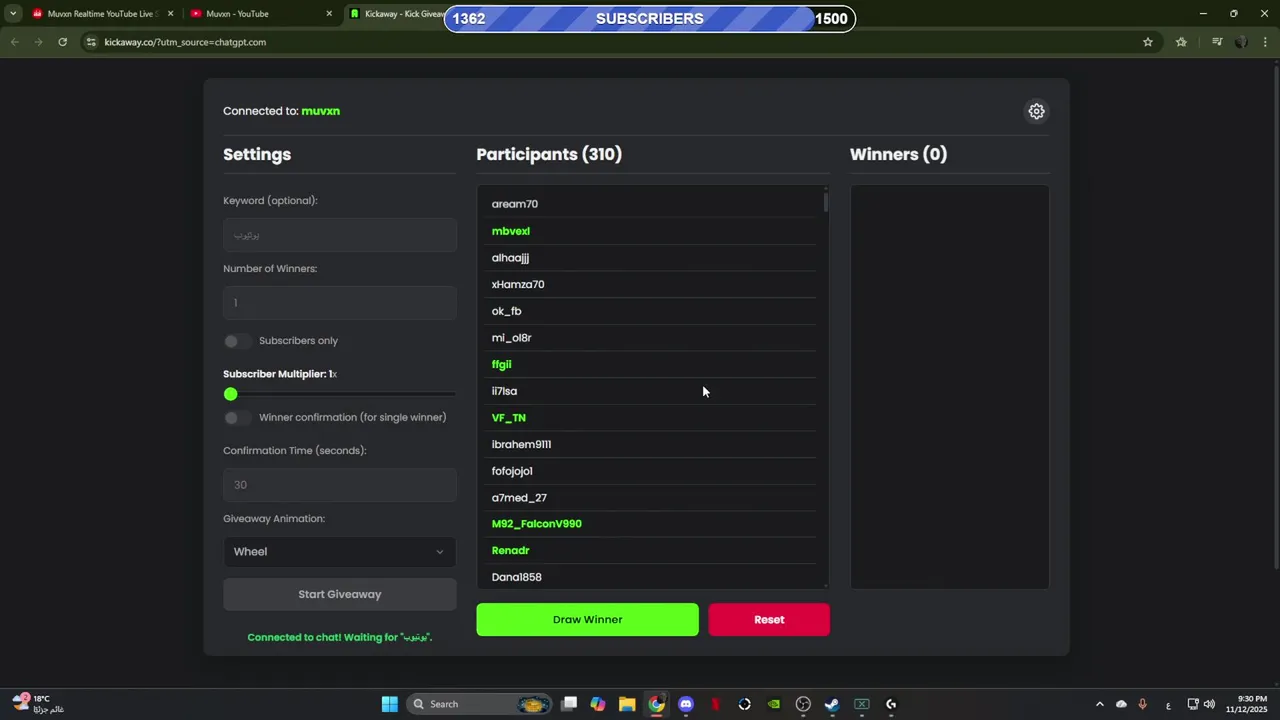The width and height of the screenshot is (1280, 720).
Task: Open the NVIDIA app in the taskbar
Action: tap(773, 704)
